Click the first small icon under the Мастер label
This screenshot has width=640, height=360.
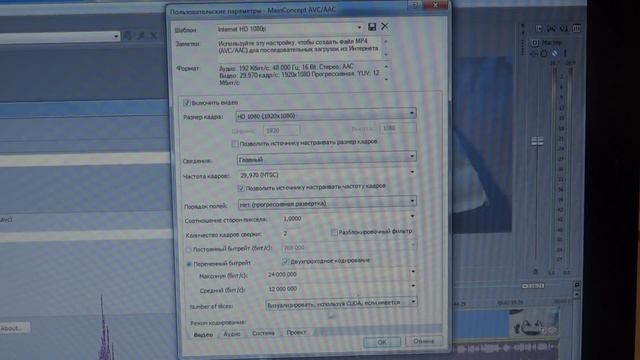pos(533,53)
